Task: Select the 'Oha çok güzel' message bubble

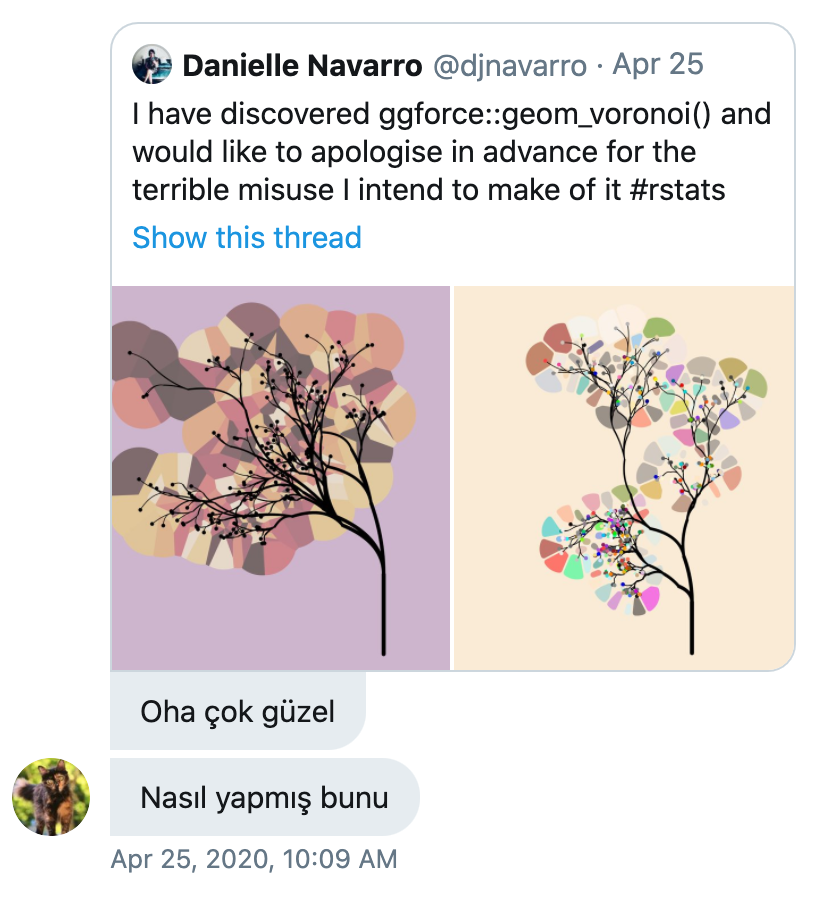Action: (238, 712)
